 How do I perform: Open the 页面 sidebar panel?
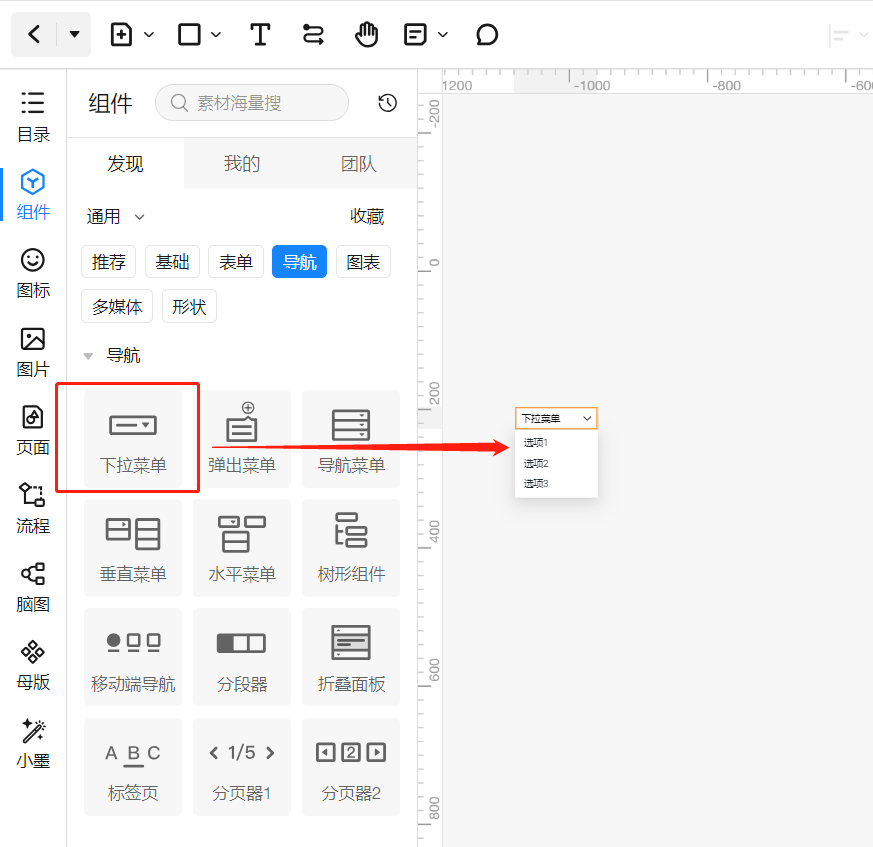[x=33, y=430]
